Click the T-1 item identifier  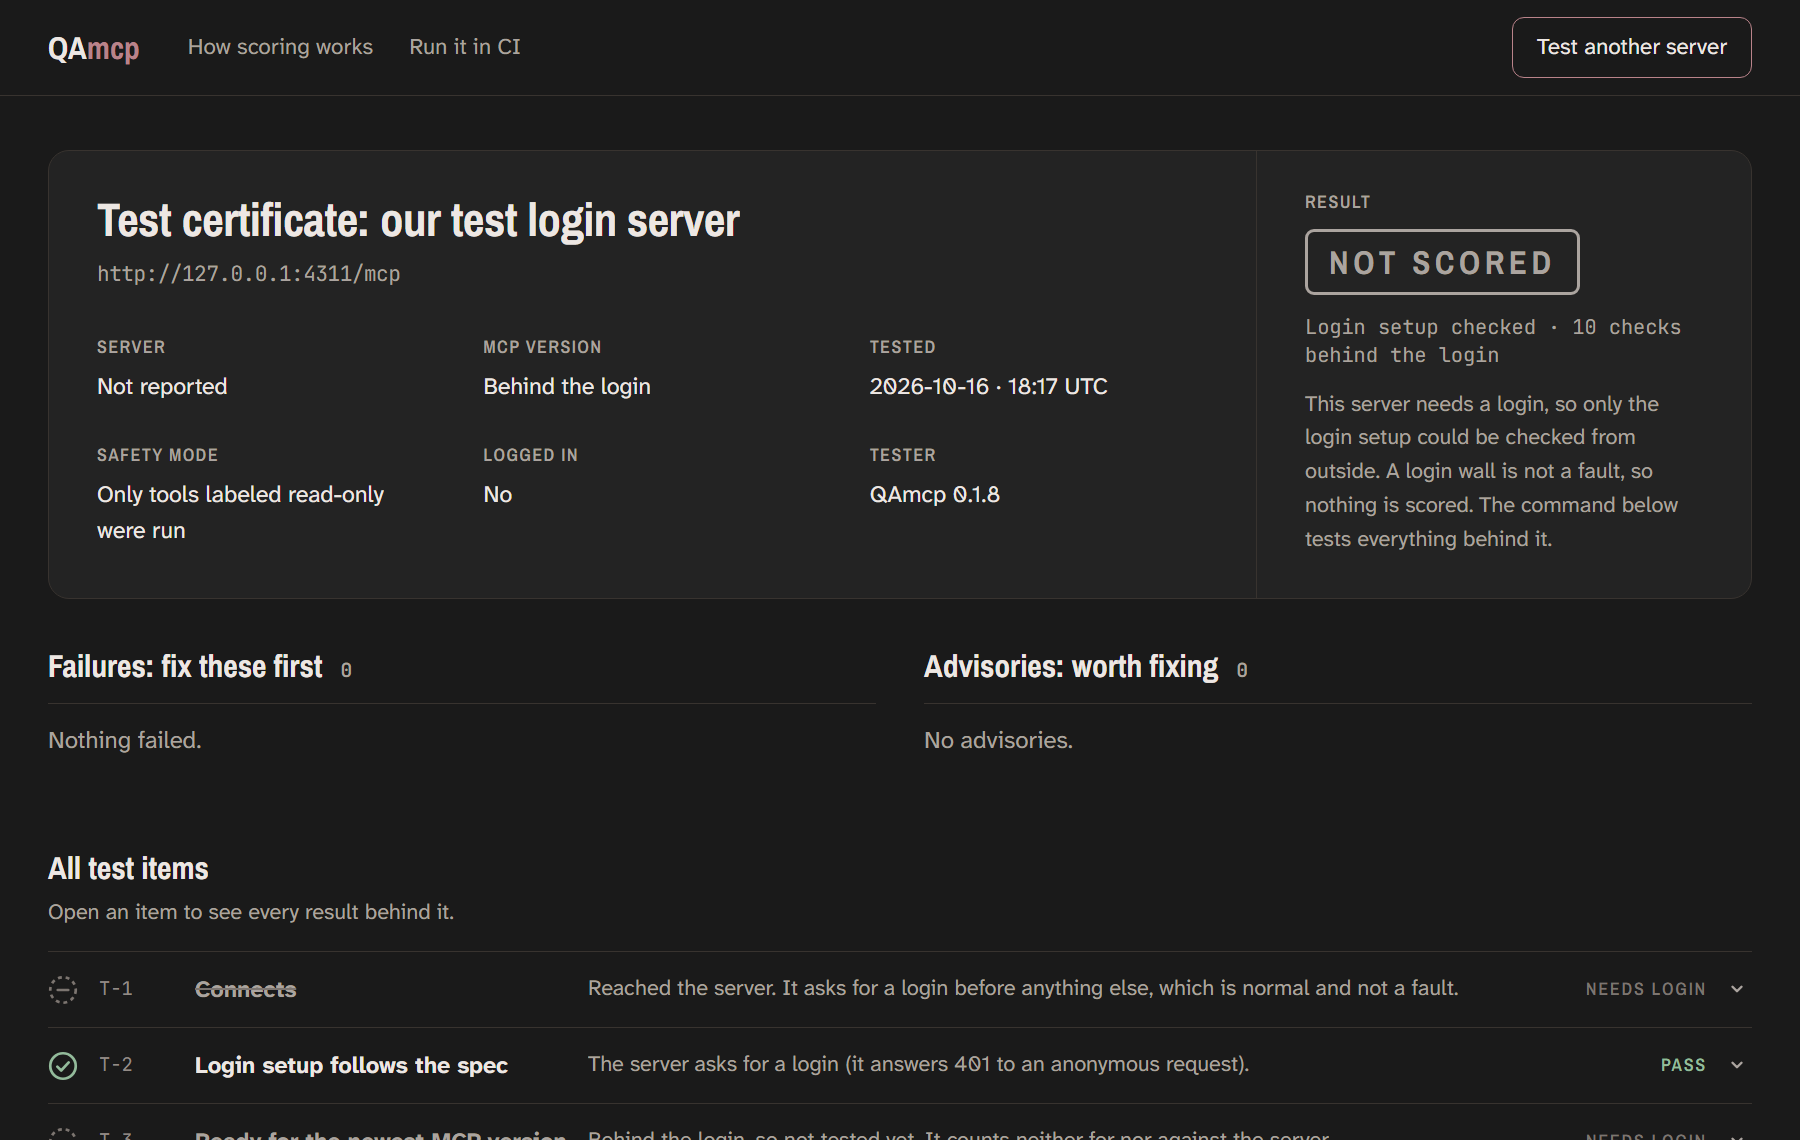point(116,988)
